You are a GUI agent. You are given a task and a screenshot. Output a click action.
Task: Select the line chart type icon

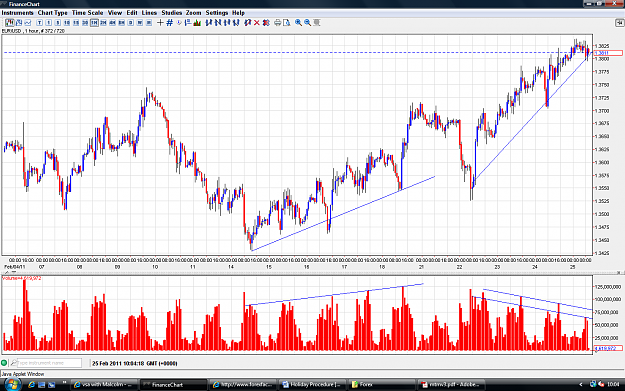[28, 23]
